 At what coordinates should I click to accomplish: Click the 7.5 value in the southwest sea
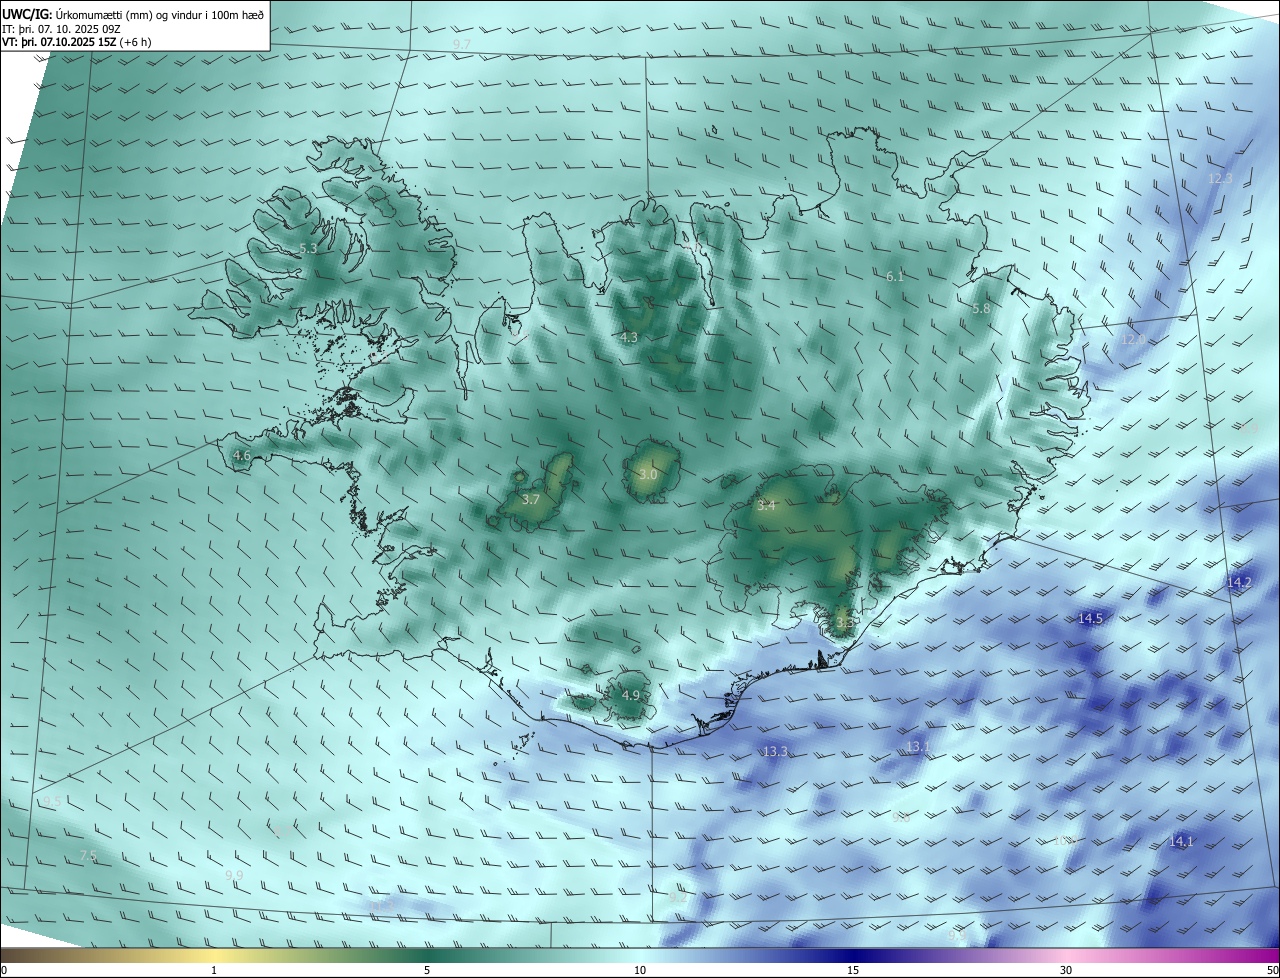(x=88, y=856)
